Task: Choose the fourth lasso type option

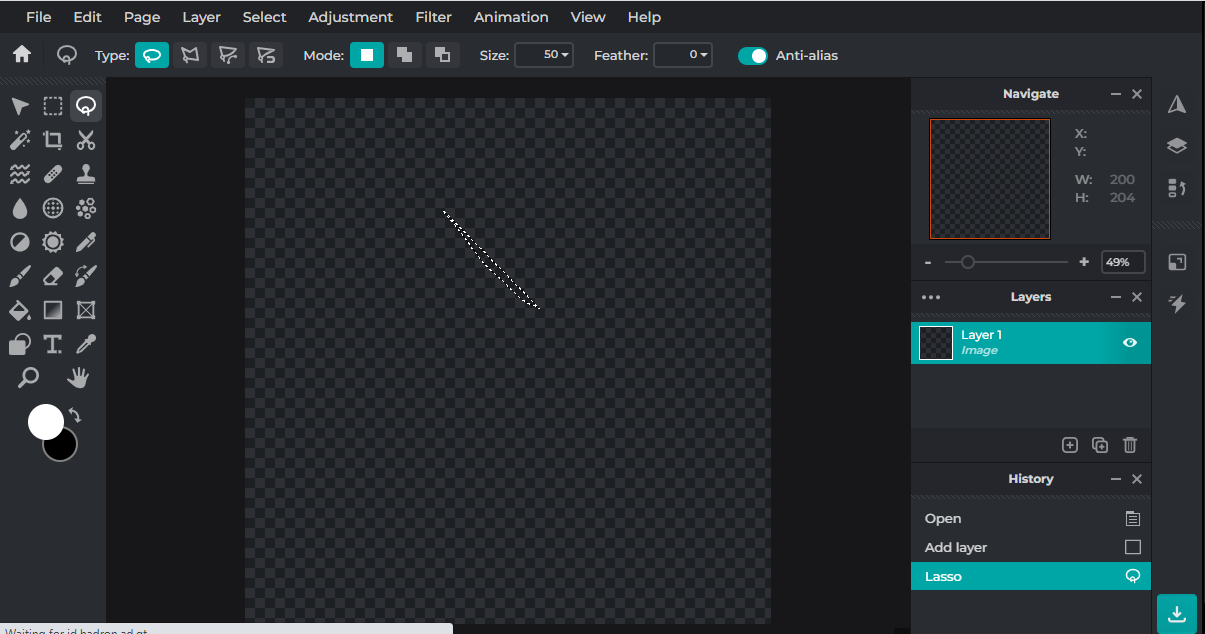Action: coord(266,55)
